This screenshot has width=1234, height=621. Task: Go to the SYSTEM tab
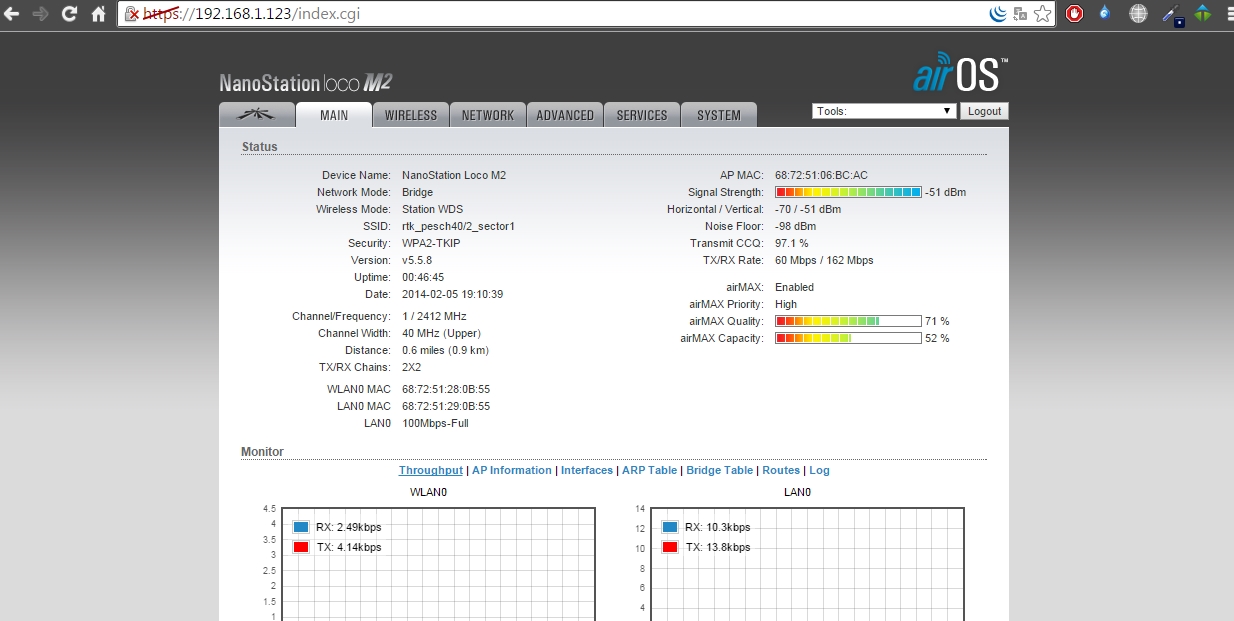coord(719,115)
